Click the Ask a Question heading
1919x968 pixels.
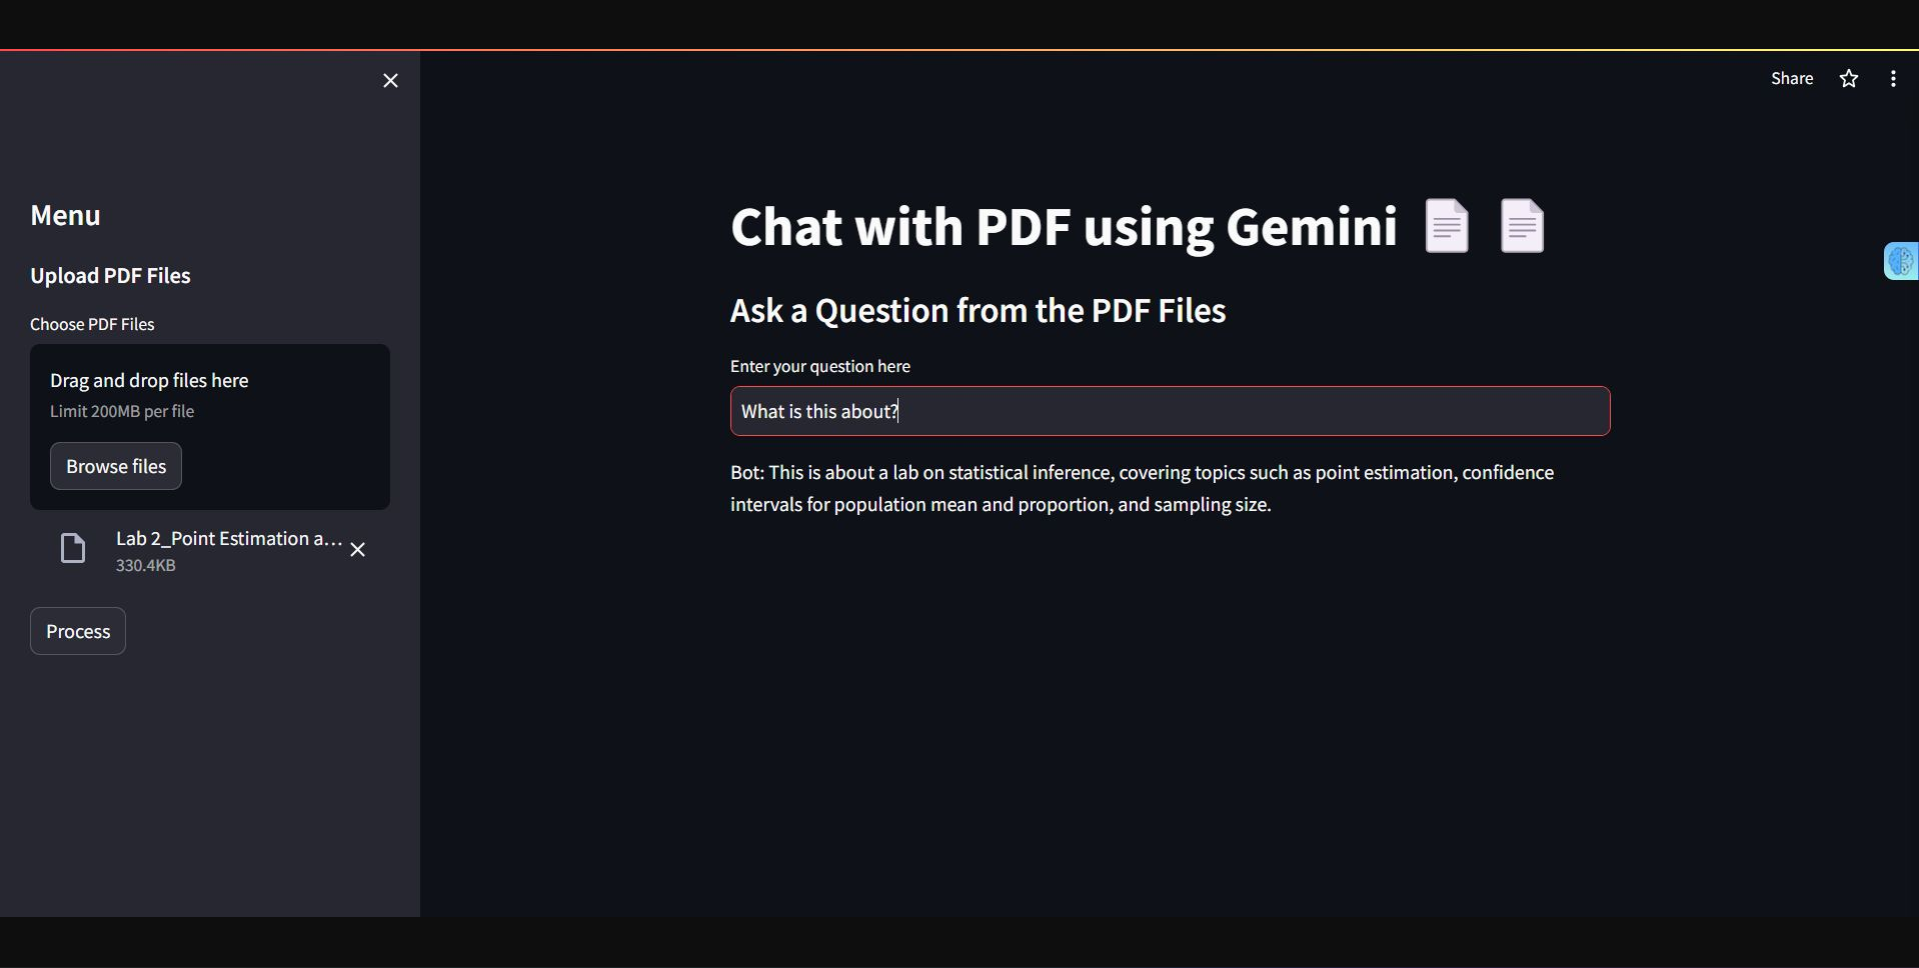click(x=977, y=311)
